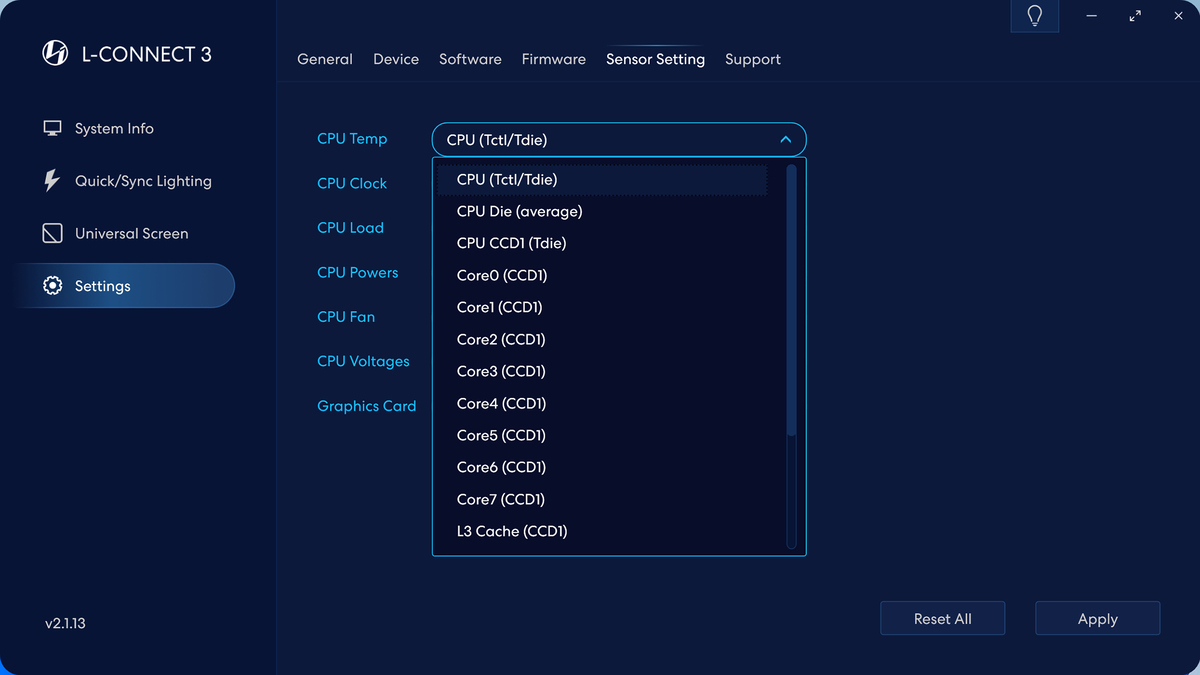Go to the Firmware tab
The width and height of the screenshot is (1200, 675).
click(554, 59)
